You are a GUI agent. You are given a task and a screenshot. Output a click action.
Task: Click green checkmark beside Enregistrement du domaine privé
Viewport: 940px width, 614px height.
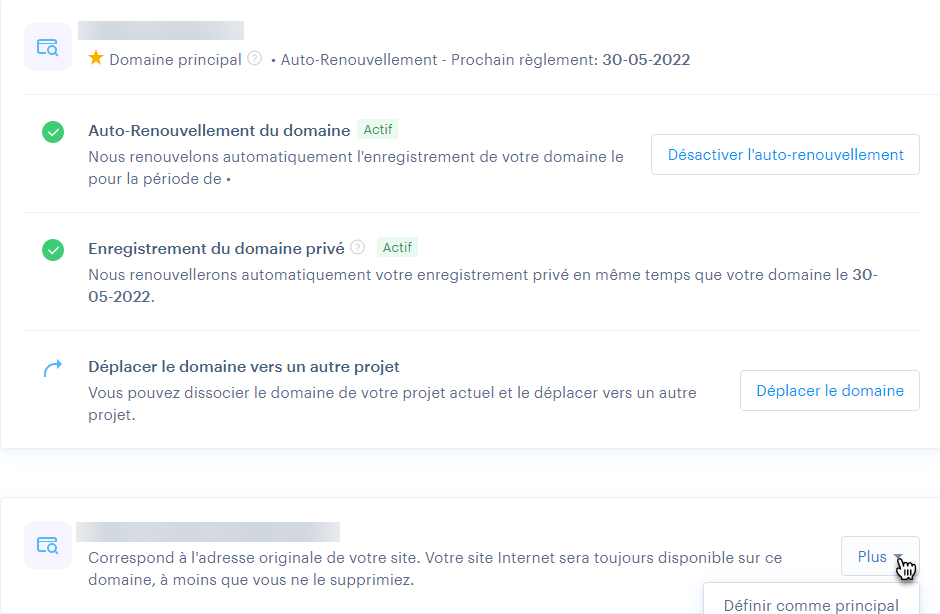[x=53, y=250]
